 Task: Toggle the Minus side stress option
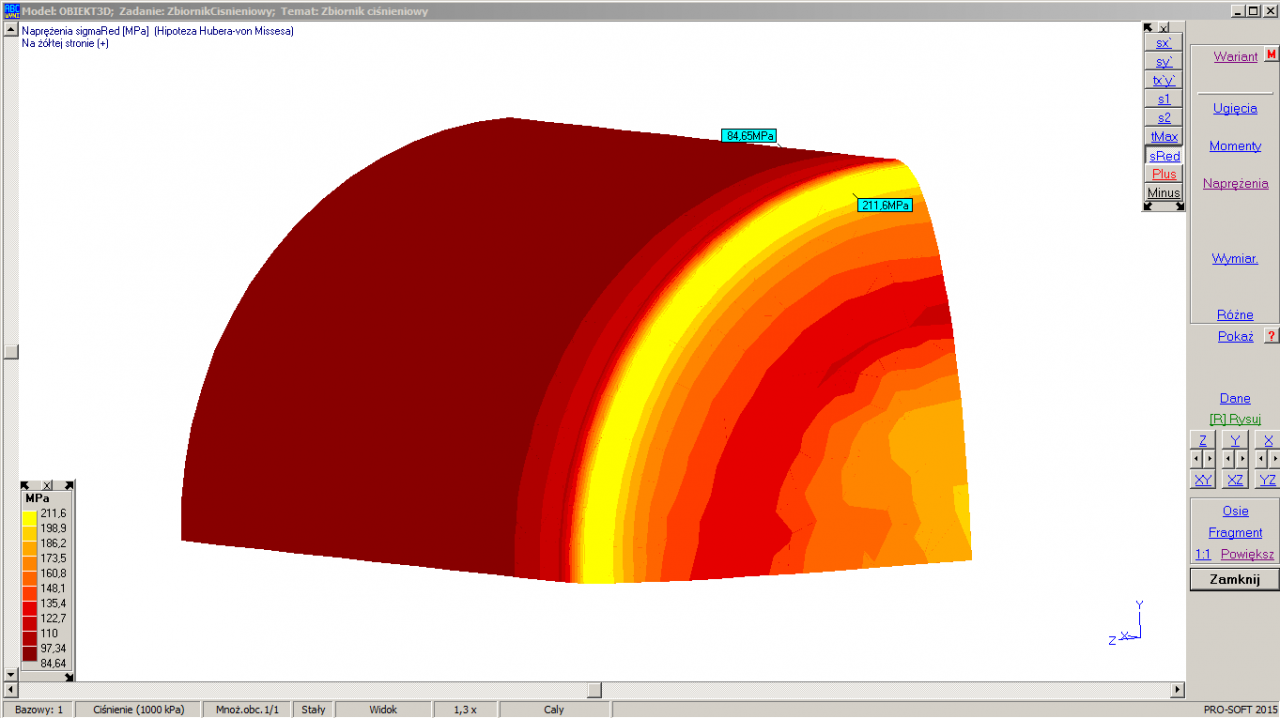1163,192
